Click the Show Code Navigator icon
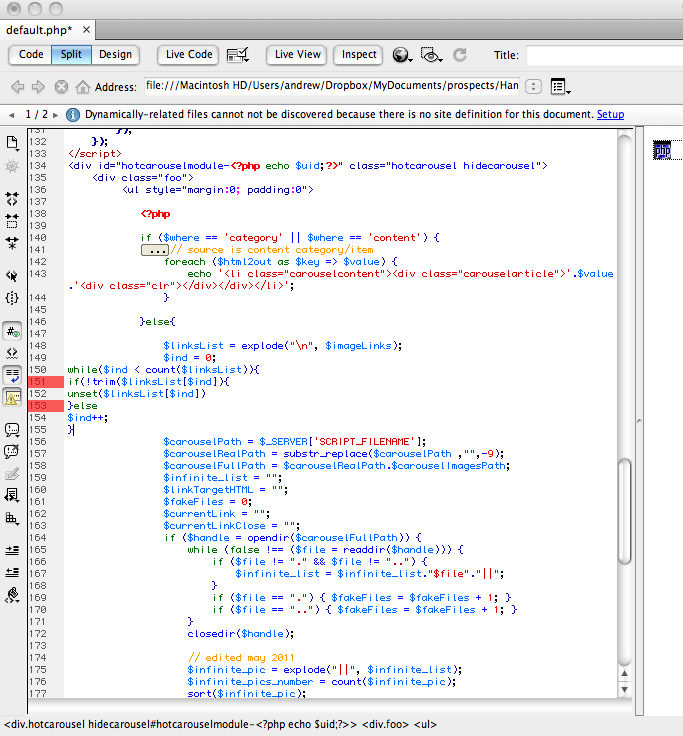Viewport: 683px width, 736px height. [x=12, y=166]
